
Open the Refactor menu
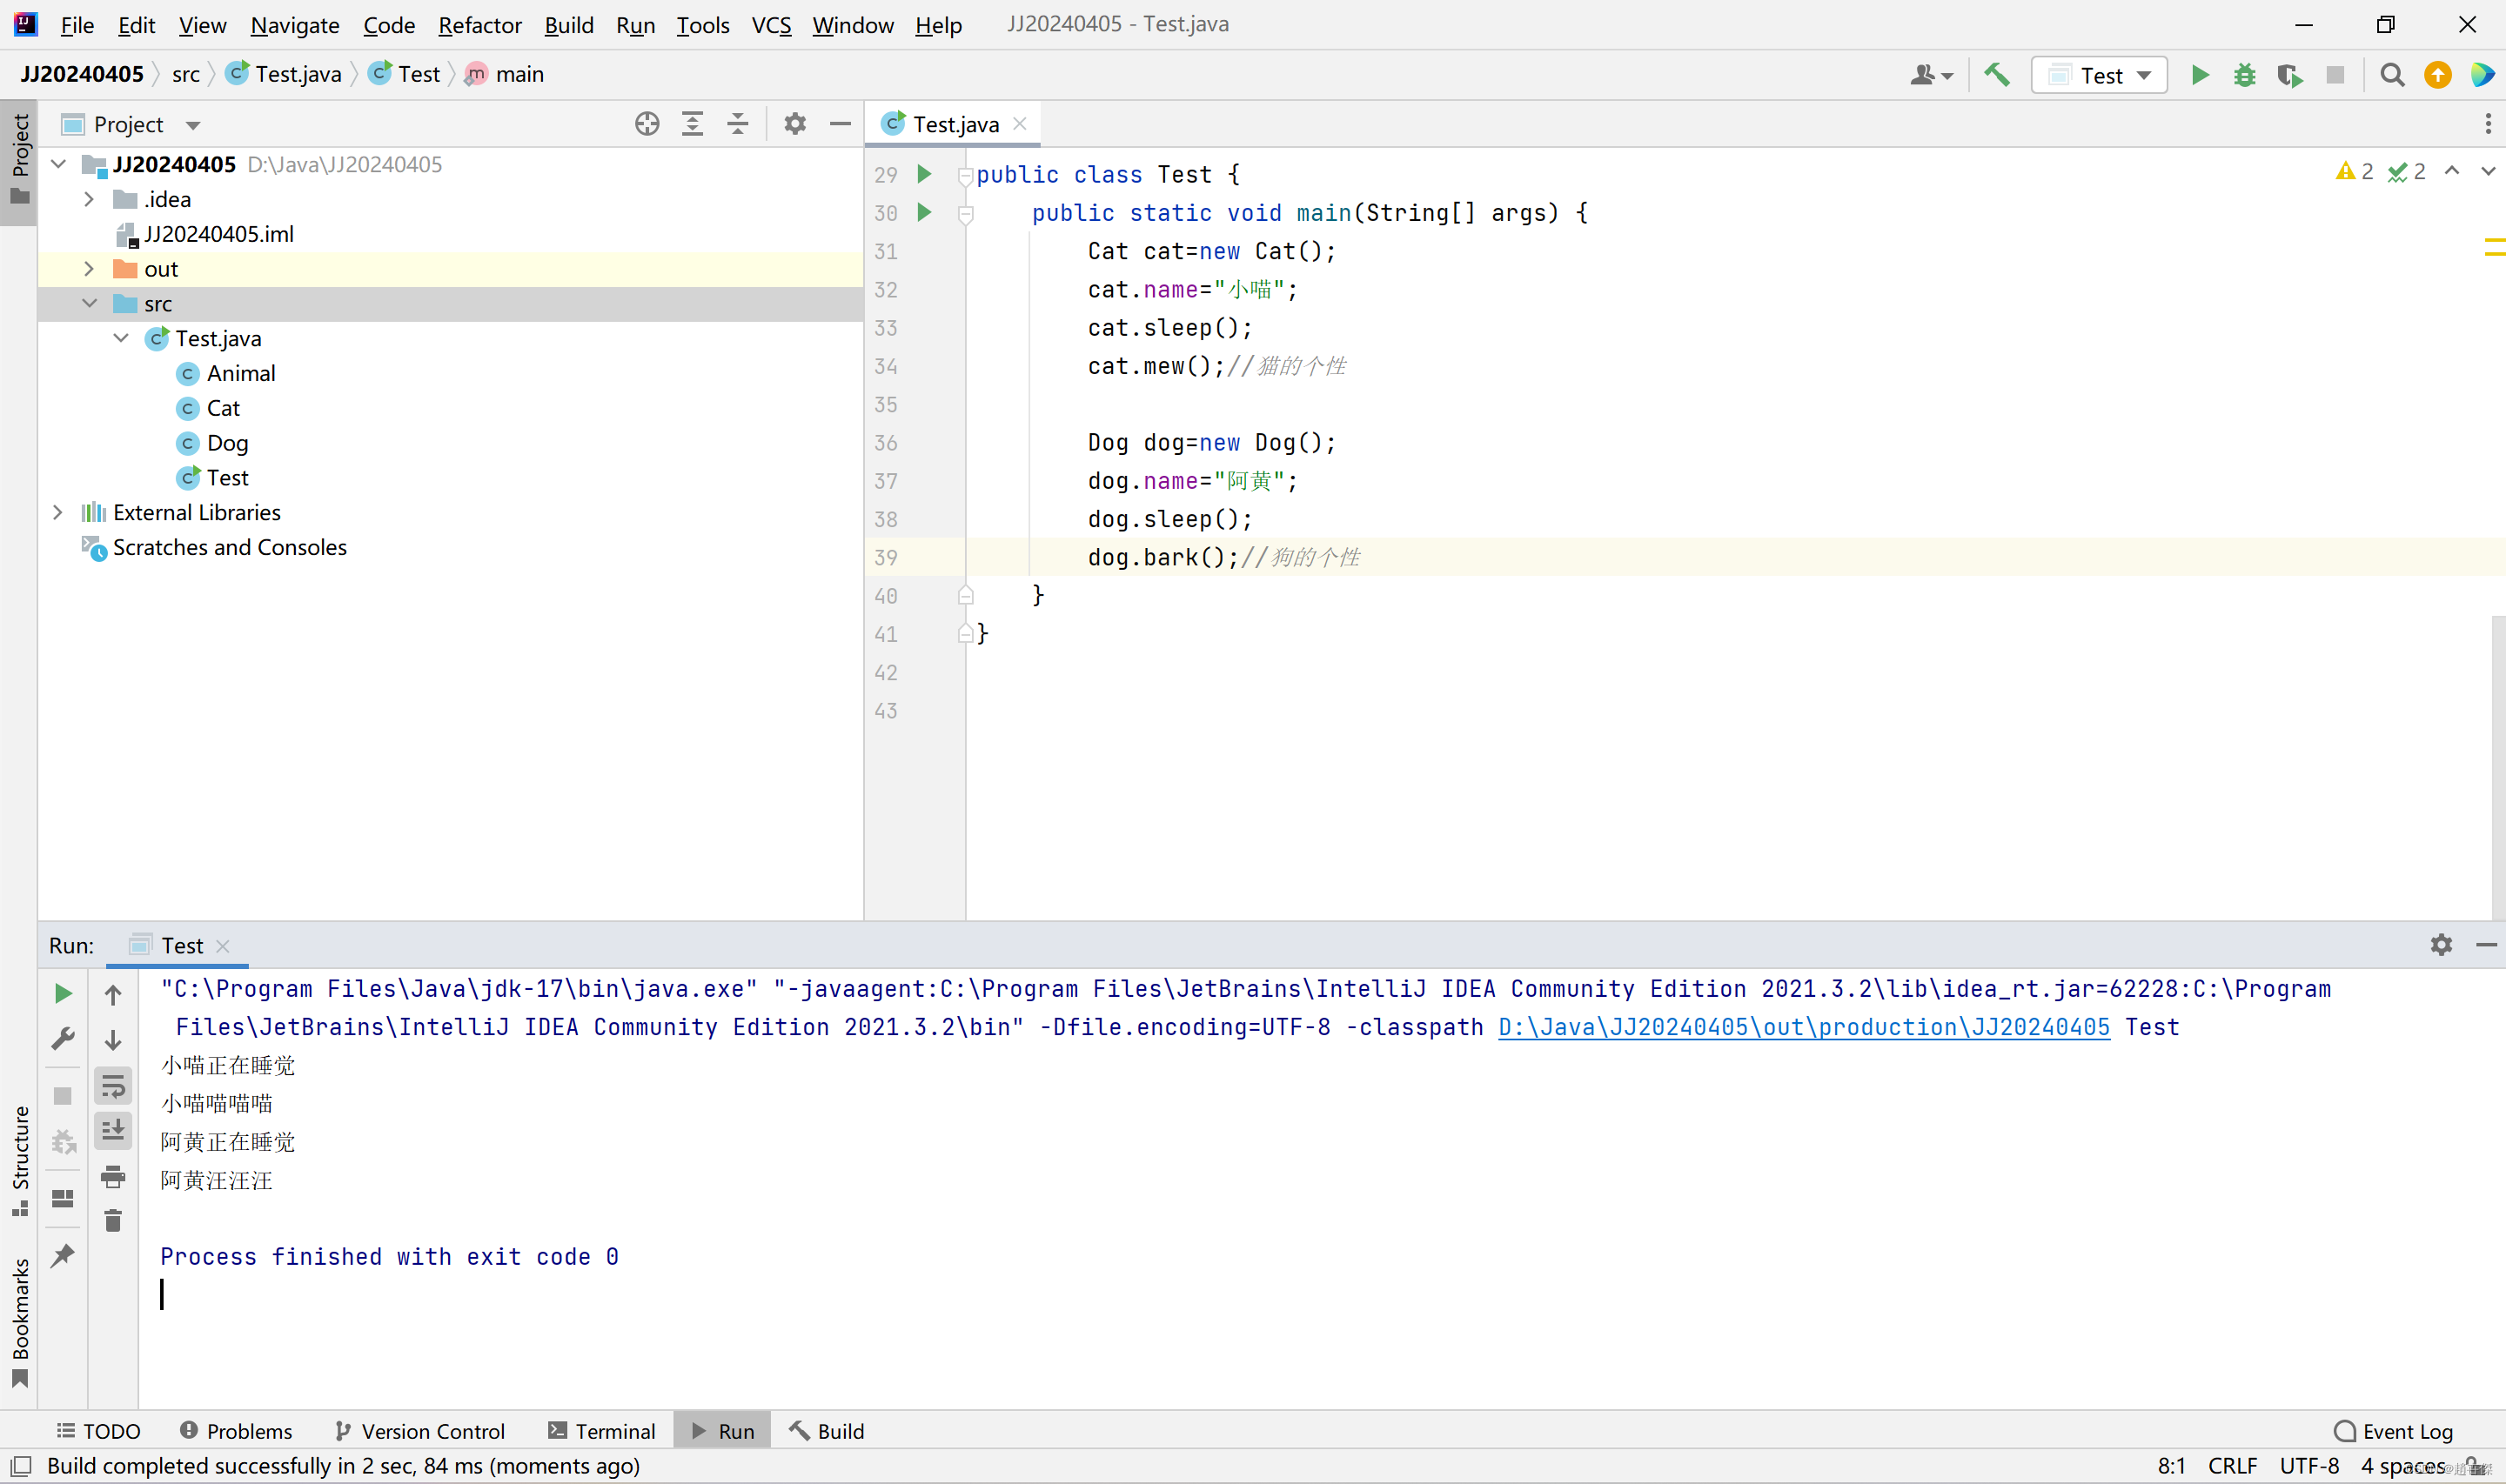coord(479,25)
